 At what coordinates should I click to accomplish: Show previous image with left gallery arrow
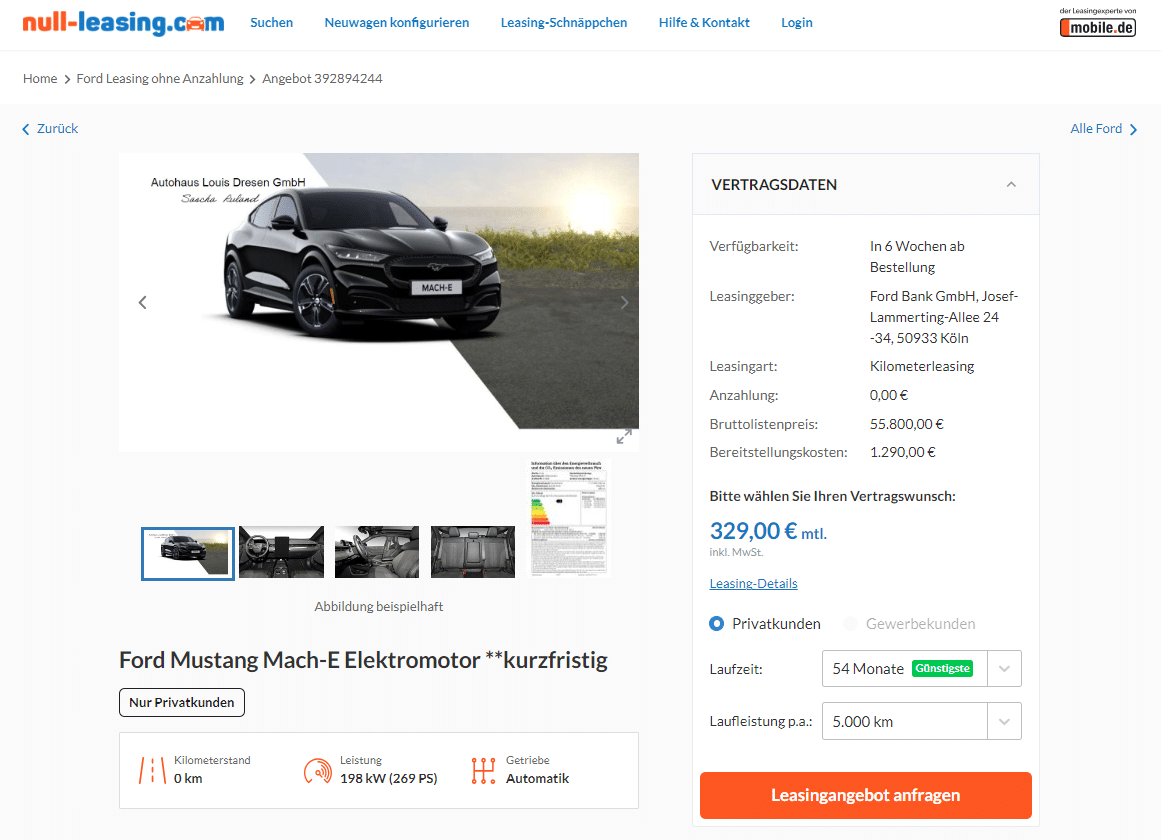pos(142,302)
